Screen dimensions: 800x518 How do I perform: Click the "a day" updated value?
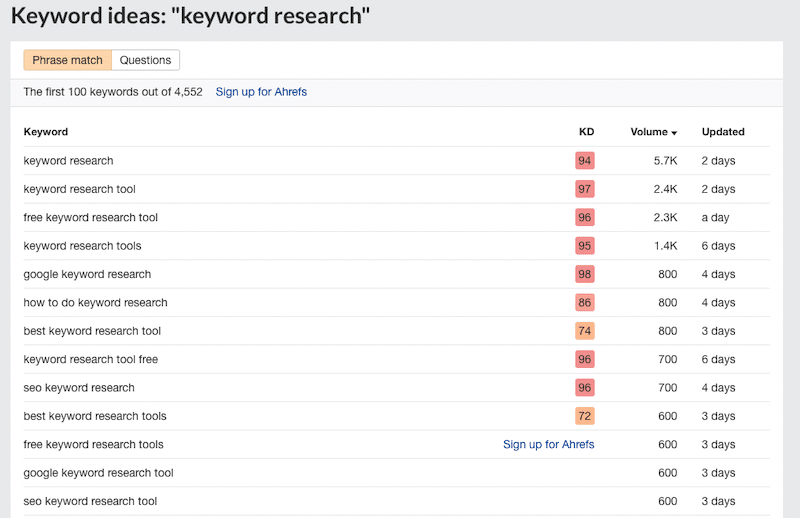click(715, 218)
